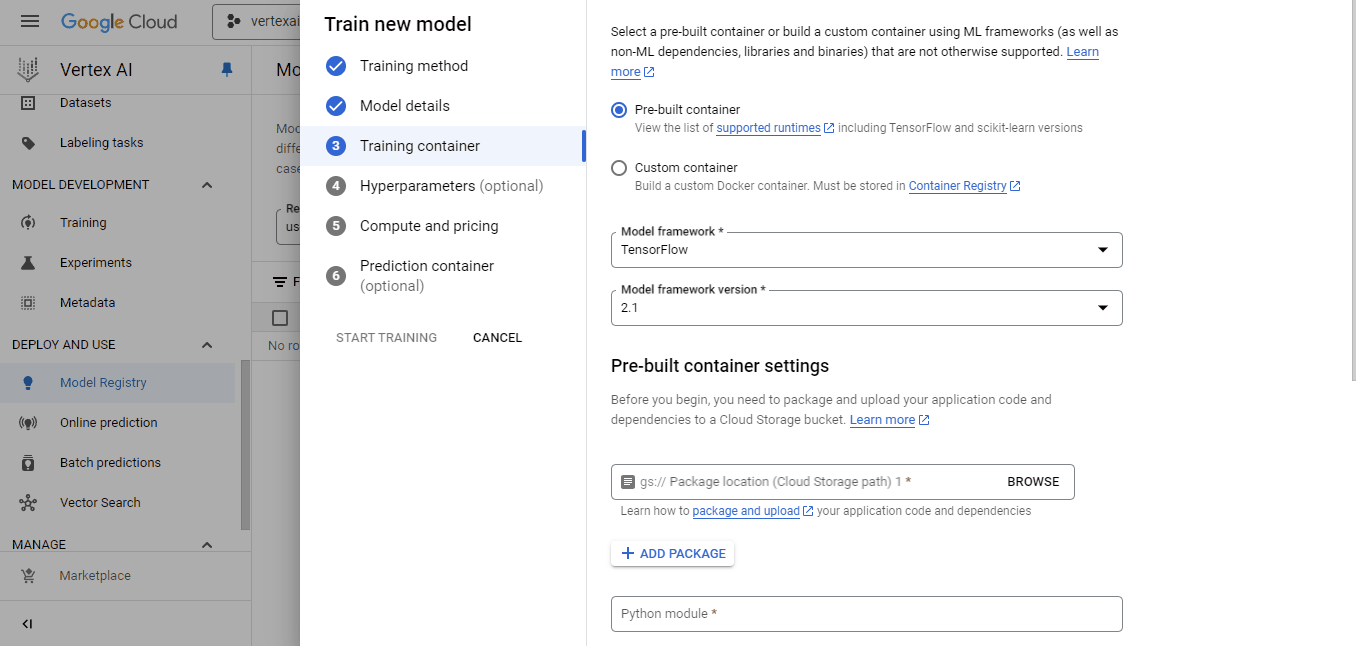Click the Model Registry lightbulb icon
This screenshot has height=646, width=1356.
(28, 383)
